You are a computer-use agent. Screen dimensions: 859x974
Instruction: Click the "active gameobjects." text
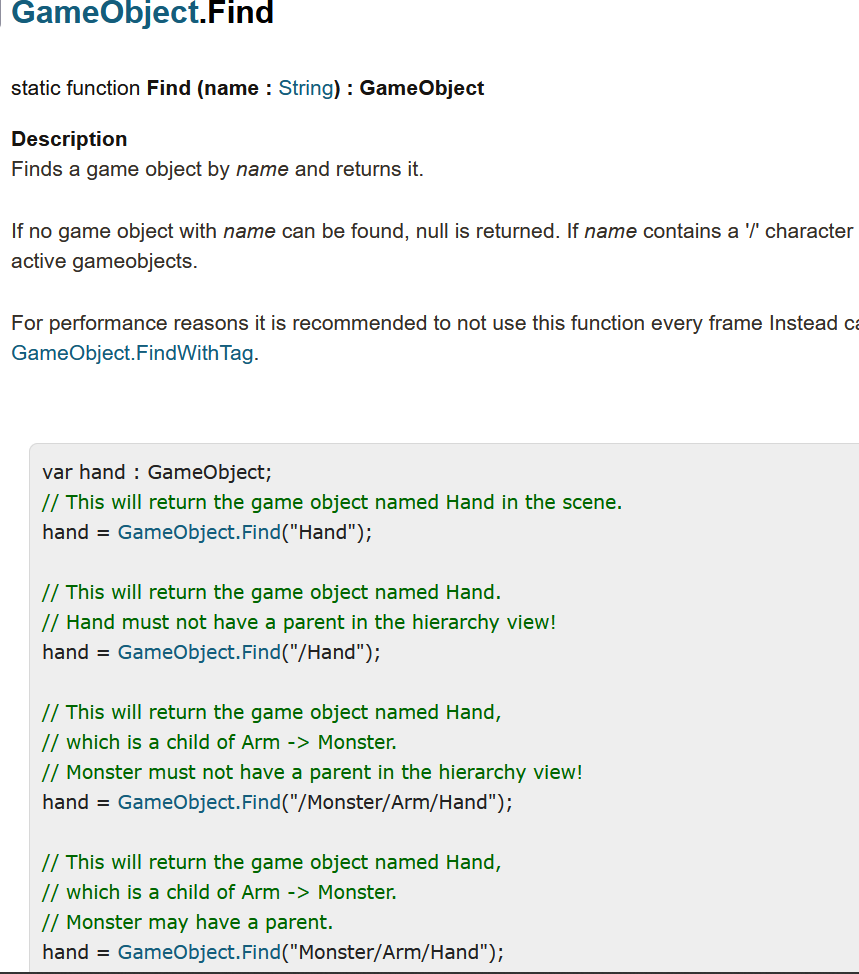coord(104,262)
